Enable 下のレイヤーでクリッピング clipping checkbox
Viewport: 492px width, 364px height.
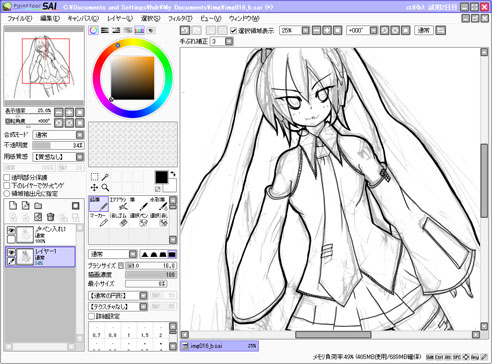pos(7,185)
